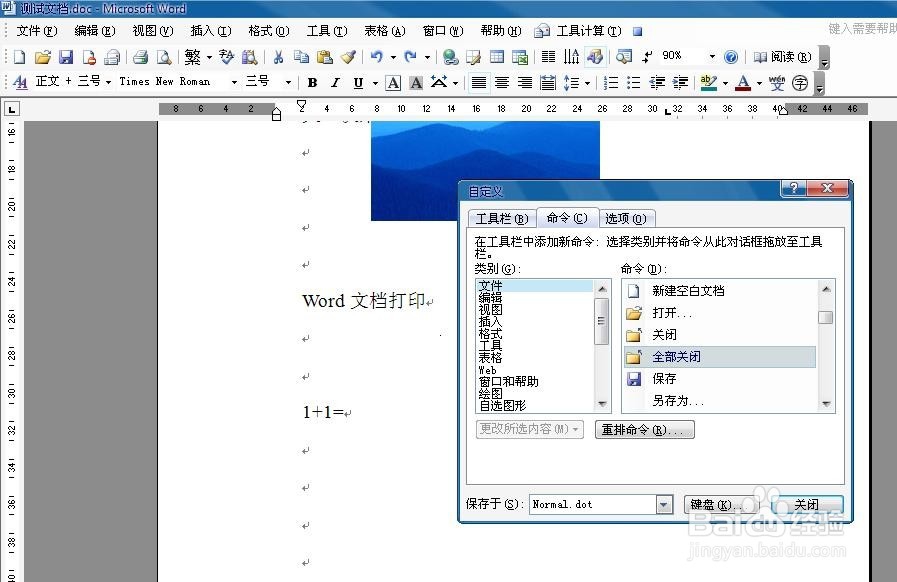The height and width of the screenshot is (582, 897).
Task: Toggle Character Shading button
Action: [416, 83]
